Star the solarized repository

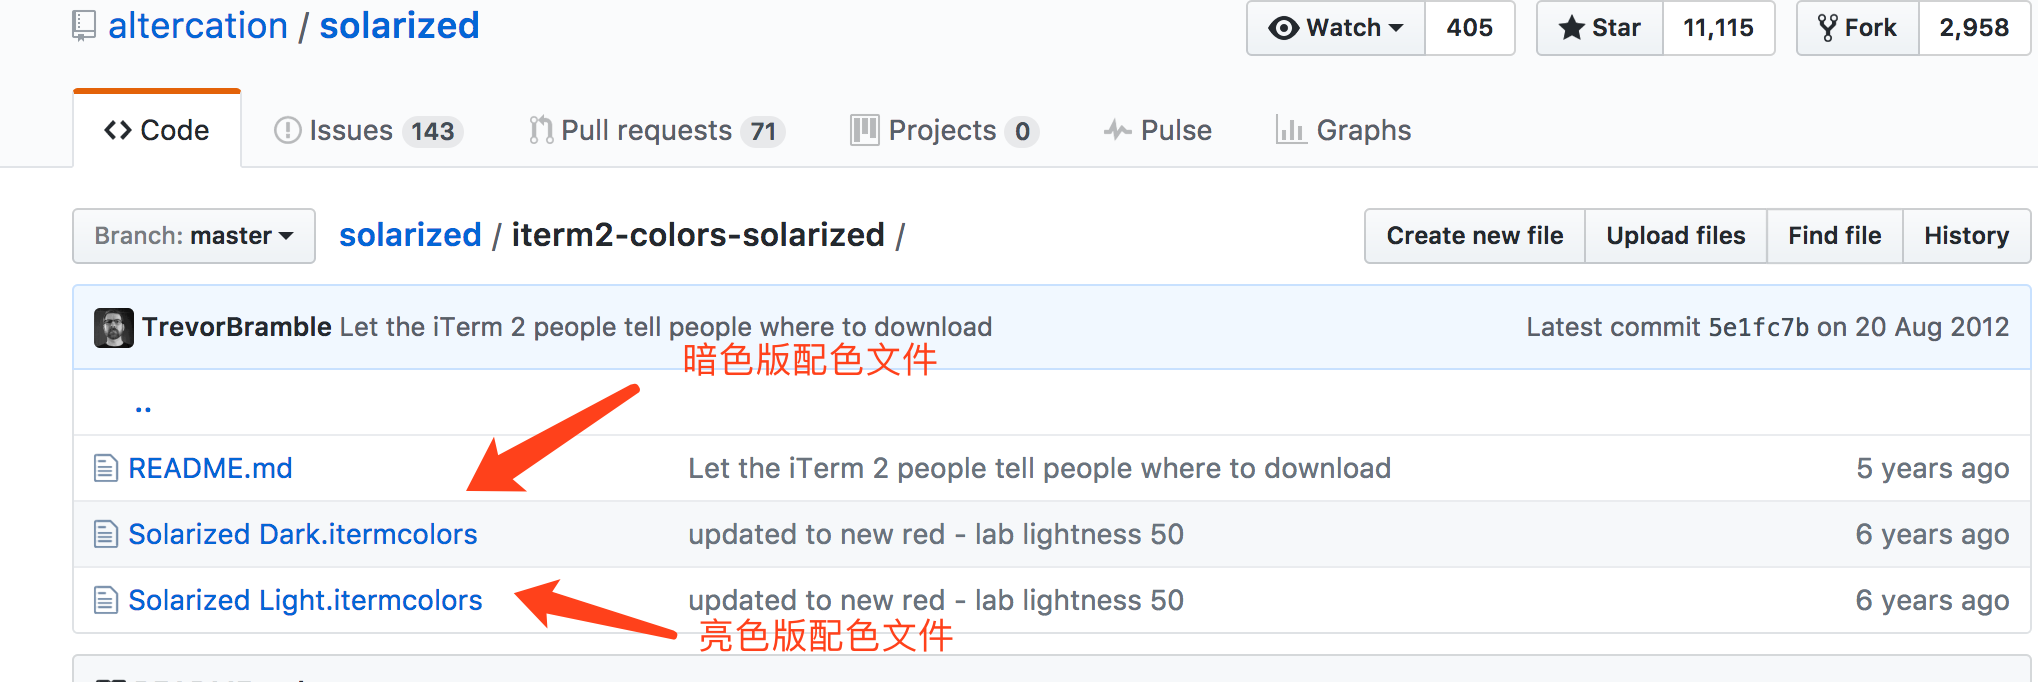1600,28
